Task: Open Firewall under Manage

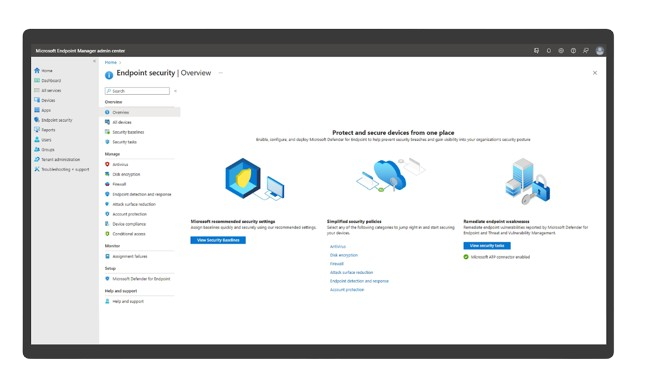Action: pyautogui.click(x=115, y=184)
